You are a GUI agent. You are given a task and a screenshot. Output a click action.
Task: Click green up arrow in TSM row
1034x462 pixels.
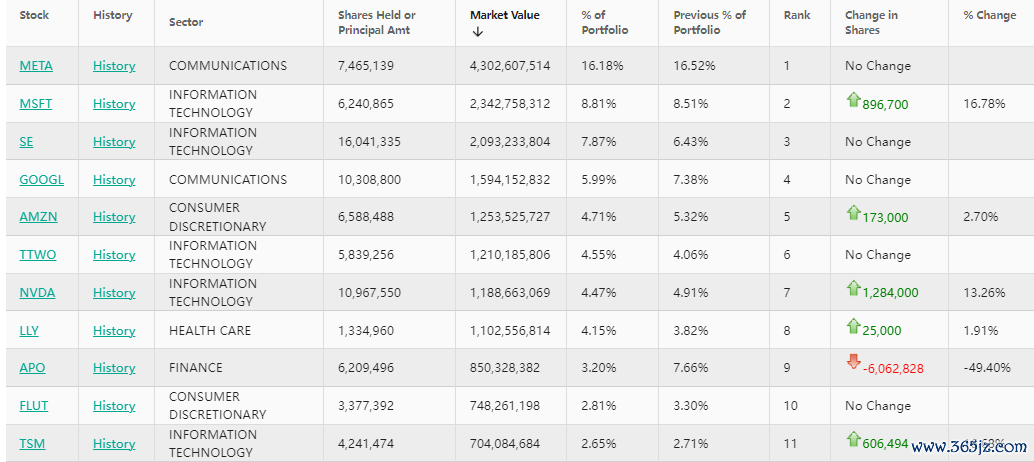[x=853, y=440]
